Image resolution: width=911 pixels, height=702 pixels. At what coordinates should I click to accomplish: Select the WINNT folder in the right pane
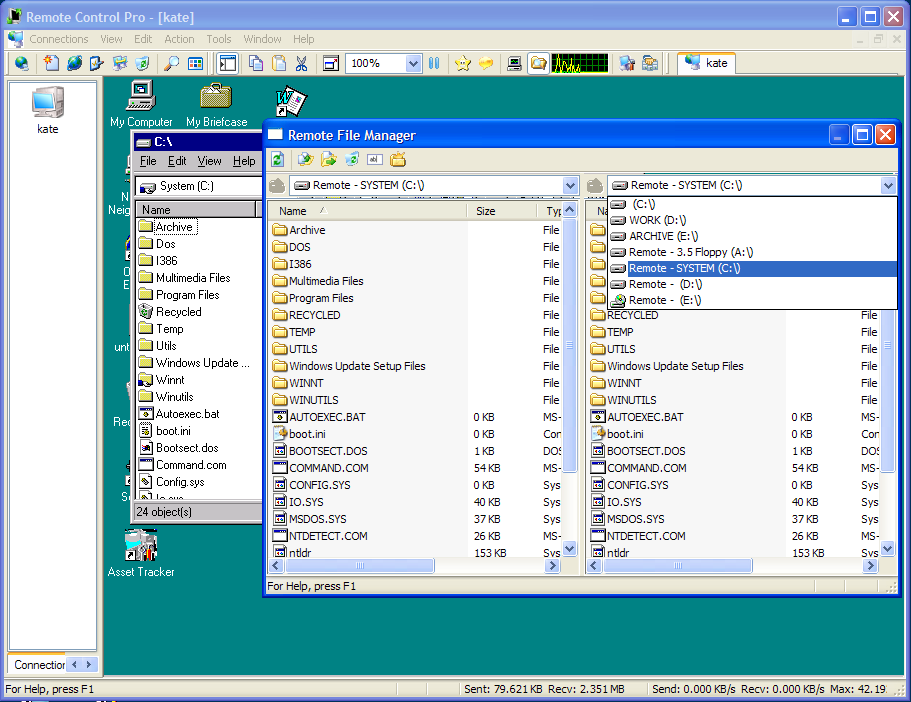click(616, 383)
